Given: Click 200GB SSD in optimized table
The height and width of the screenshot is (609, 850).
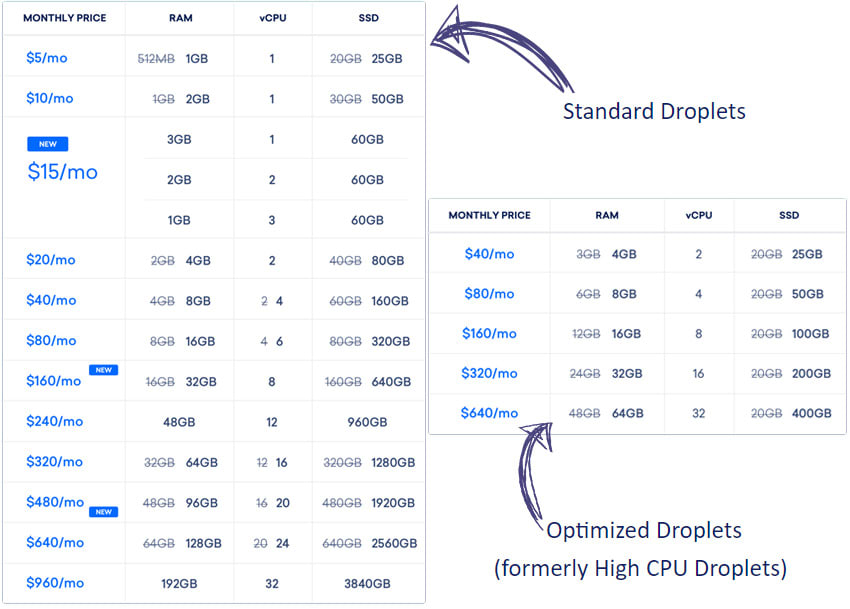Looking at the screenshot, I should (812, 374).
